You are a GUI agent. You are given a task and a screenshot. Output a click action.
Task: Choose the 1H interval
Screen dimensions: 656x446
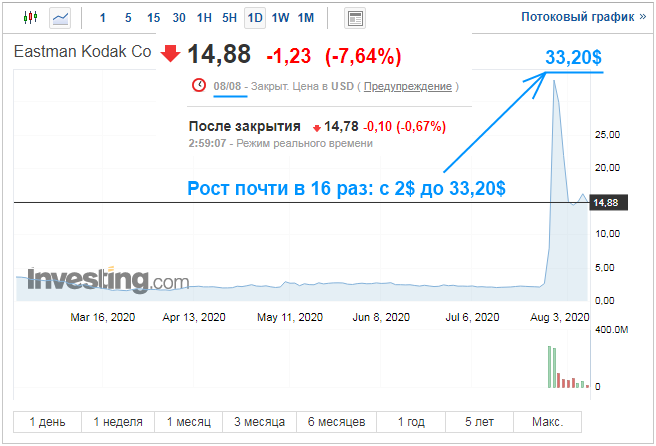click(204, 18)
